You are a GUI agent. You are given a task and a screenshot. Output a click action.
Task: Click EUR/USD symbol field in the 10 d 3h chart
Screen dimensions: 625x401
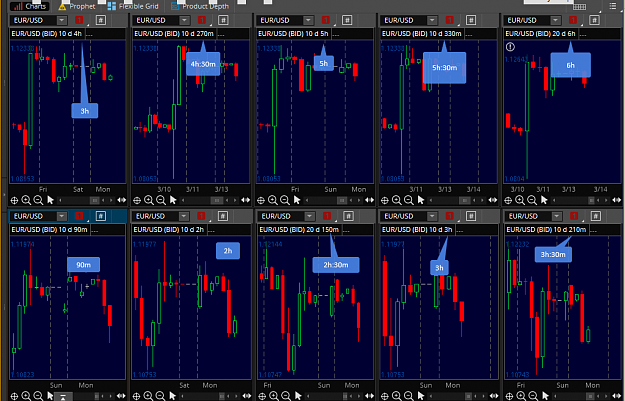pos(404,216)
